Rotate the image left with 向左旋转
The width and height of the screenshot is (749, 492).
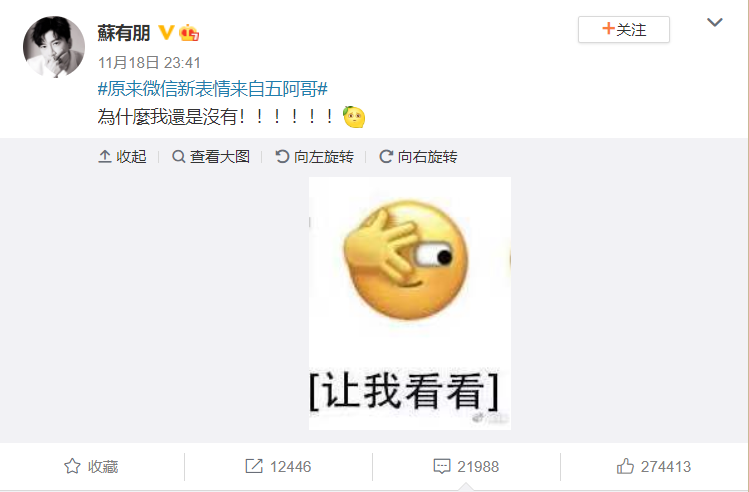pos(315,157)
